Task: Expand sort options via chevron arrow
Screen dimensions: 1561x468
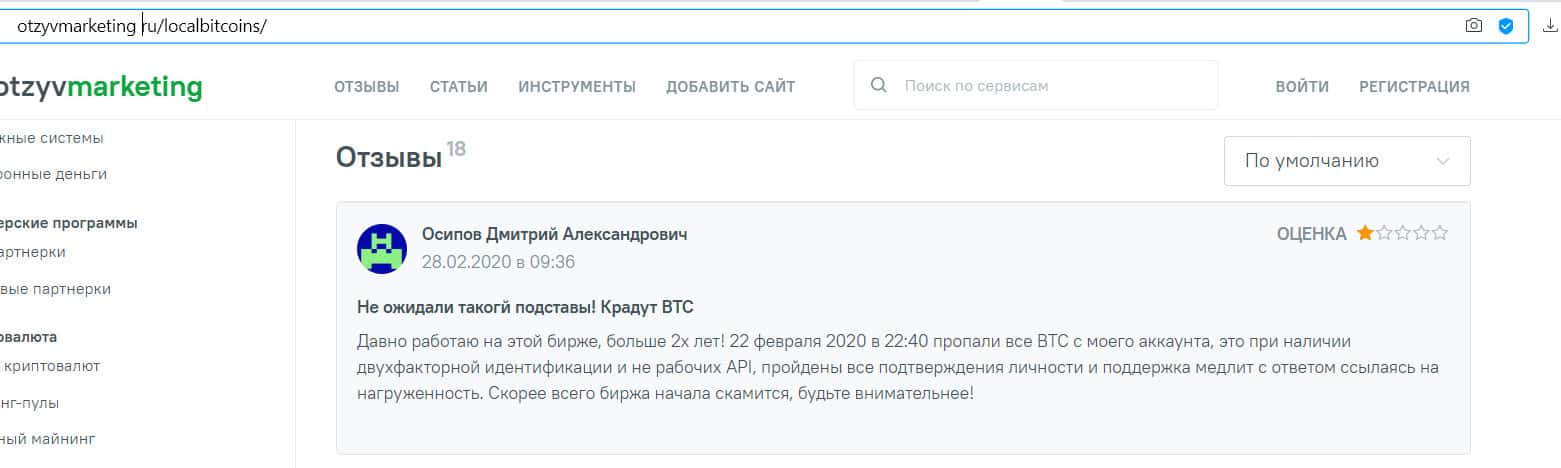Action: (x=1442, y=161)
